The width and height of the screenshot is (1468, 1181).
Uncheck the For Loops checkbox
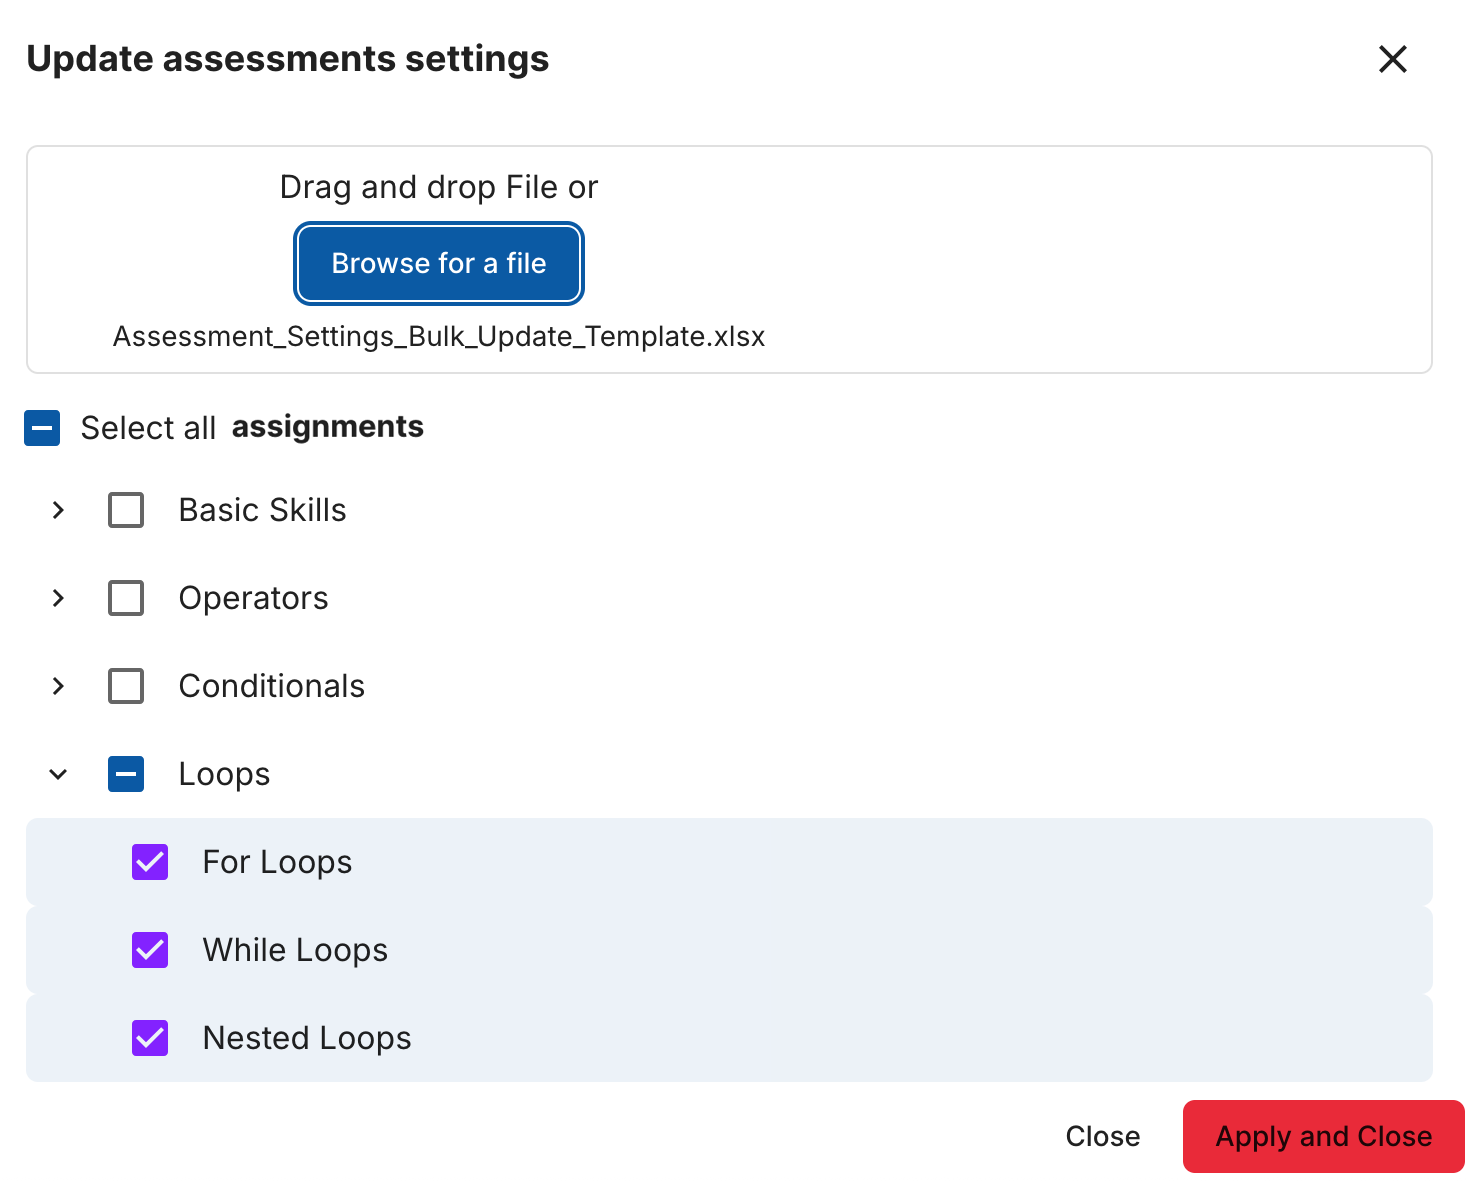[x=150, y=862]
